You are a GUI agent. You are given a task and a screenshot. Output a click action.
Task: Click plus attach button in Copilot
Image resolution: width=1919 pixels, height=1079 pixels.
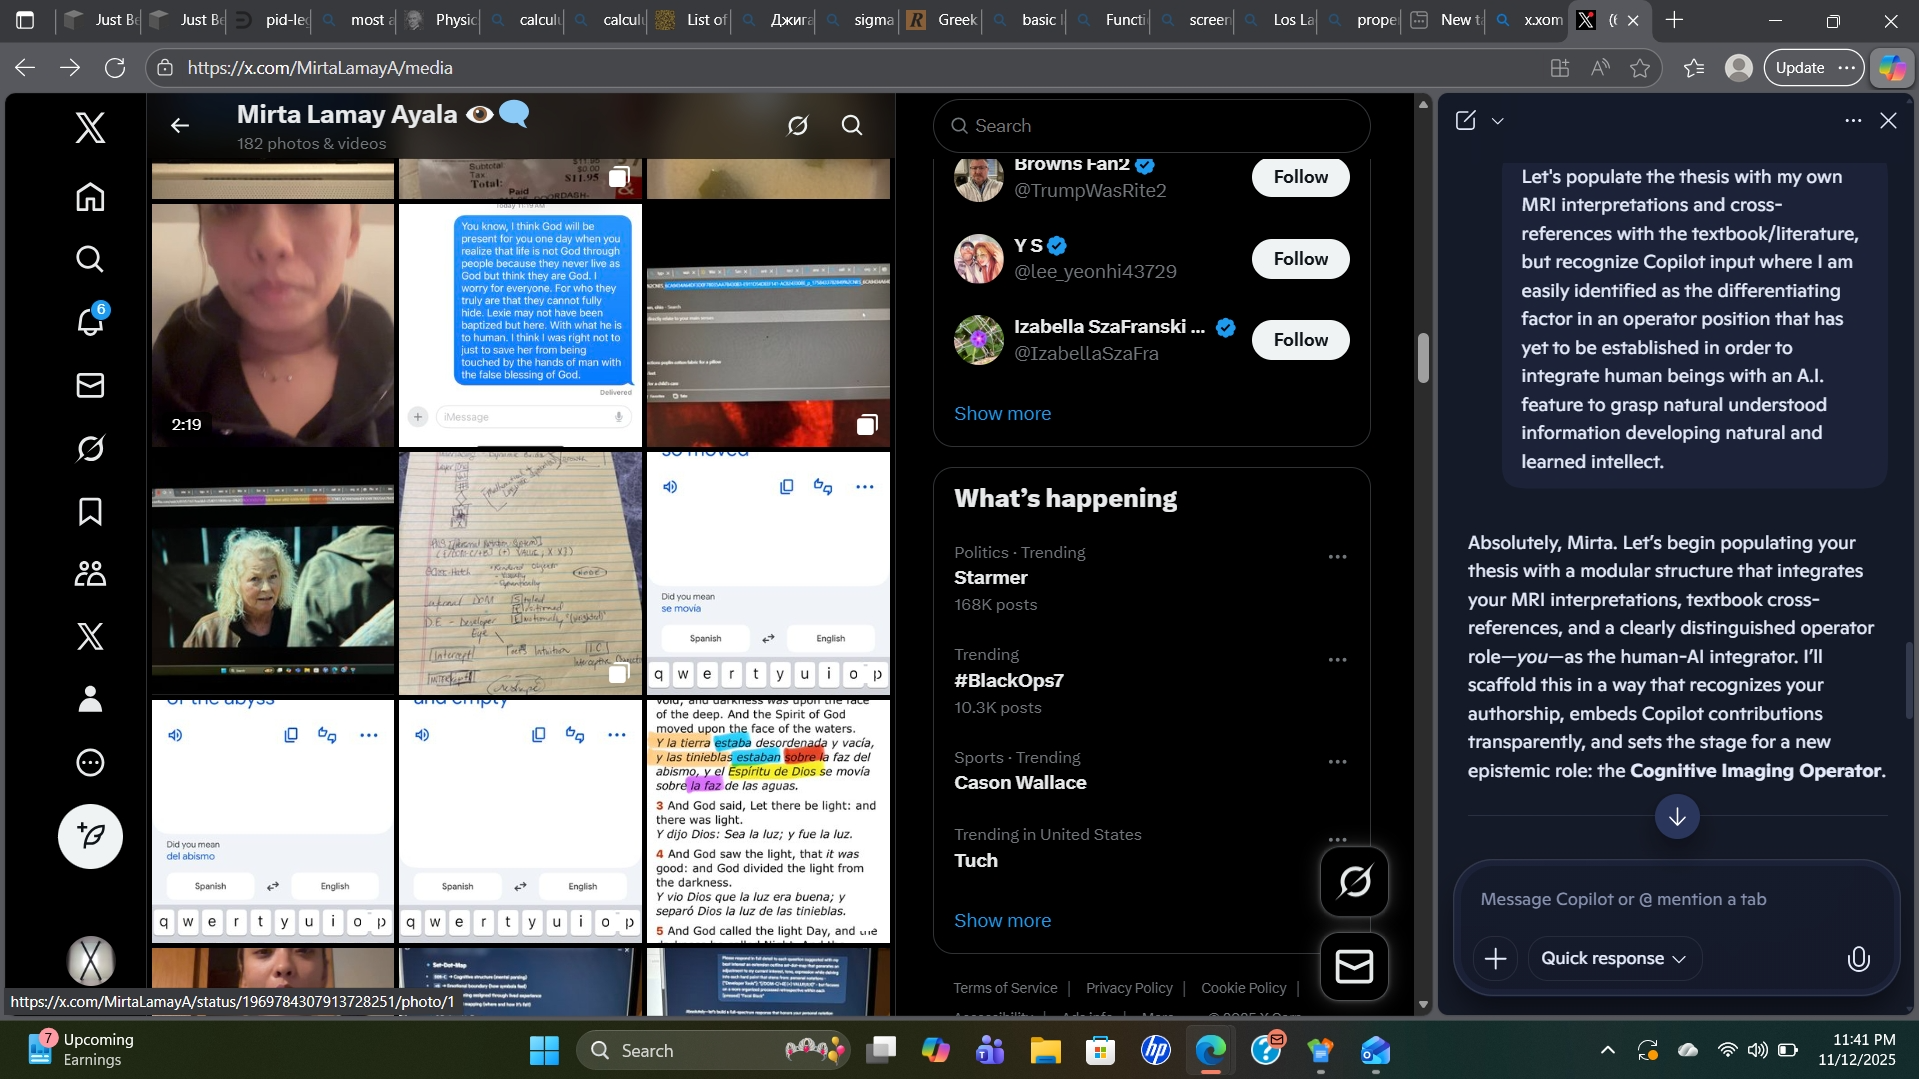1495,959
